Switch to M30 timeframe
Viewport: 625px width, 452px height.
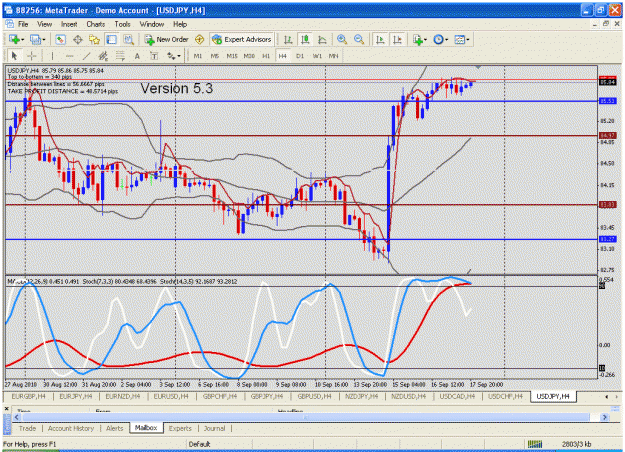tap(249, 56)
